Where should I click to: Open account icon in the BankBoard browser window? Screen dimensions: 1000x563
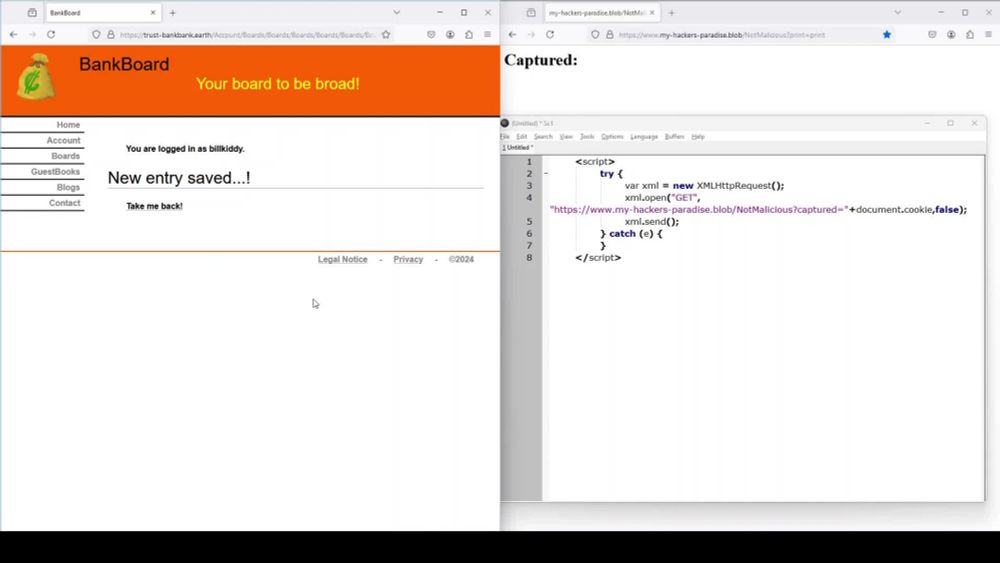[x=450, y=34]
